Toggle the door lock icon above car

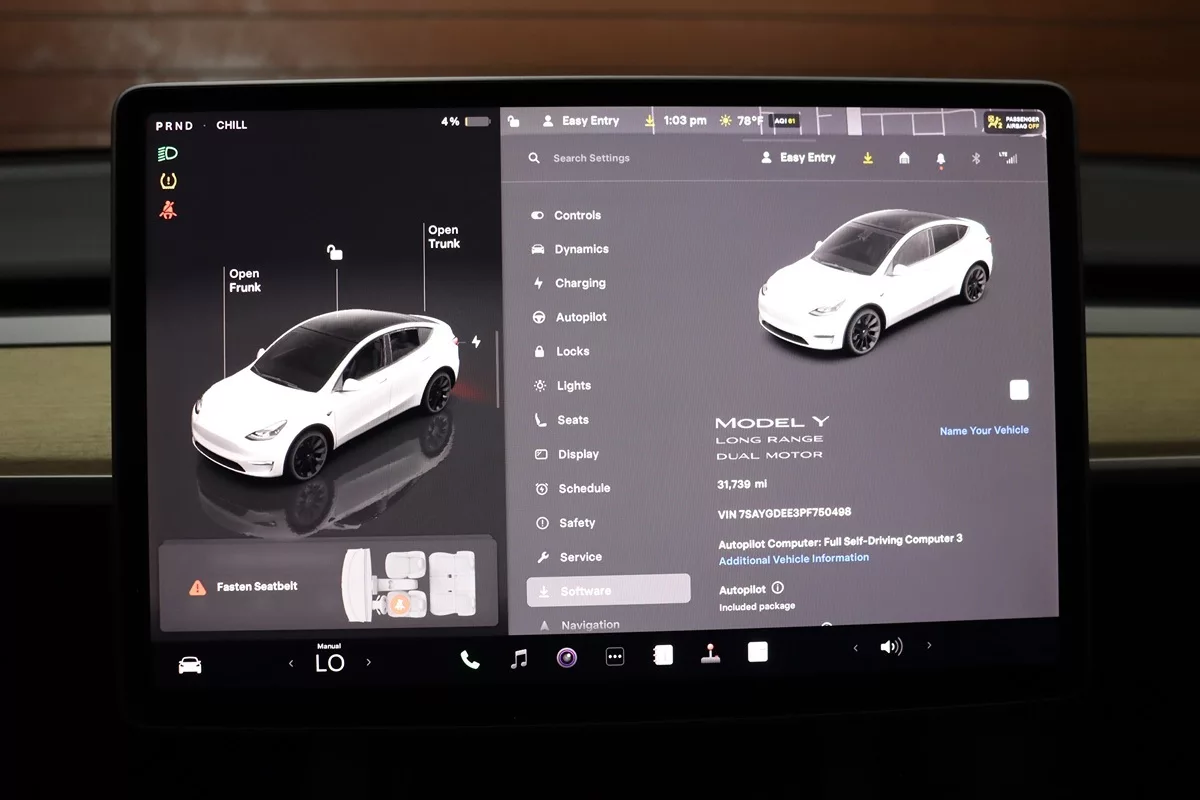(335, 253)
